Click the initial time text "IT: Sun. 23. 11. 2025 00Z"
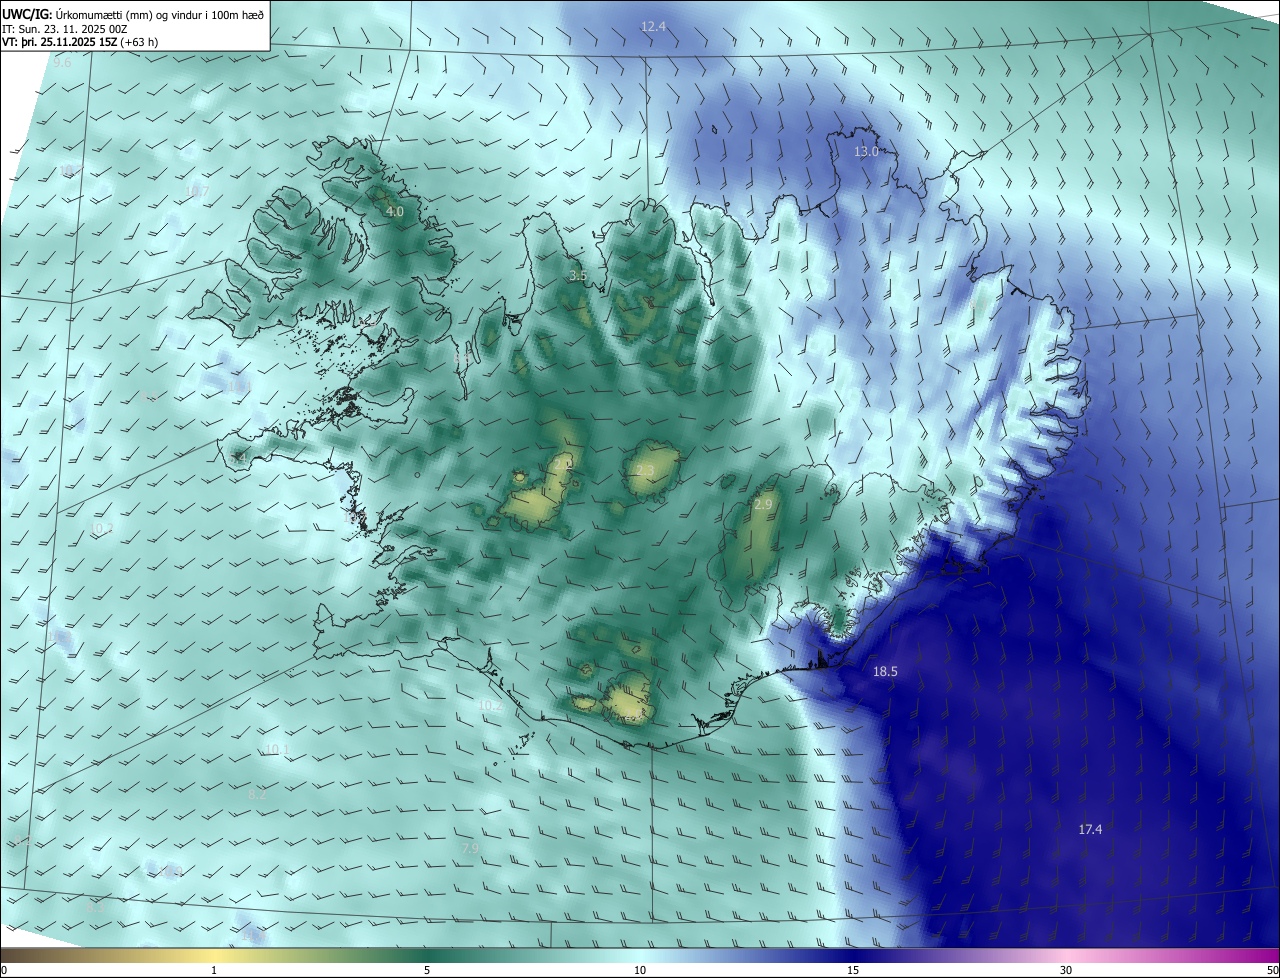 pos(65,28)
